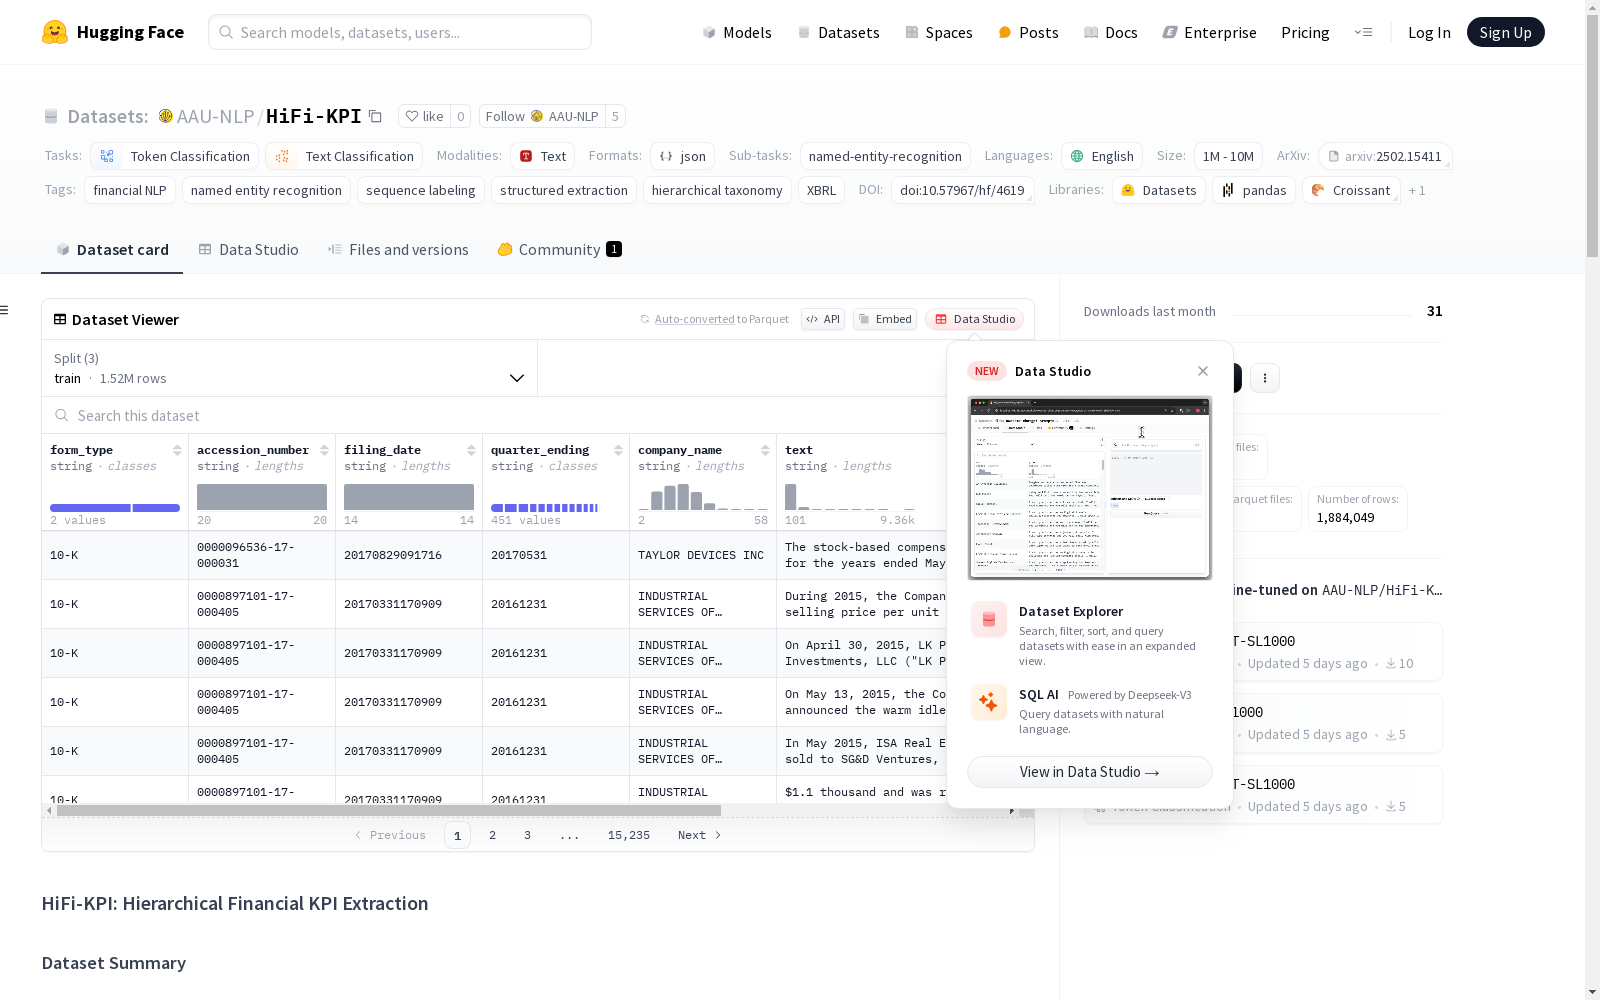Image resolution: width=1600 pixels, height=1000 pixels.
Task: Open the Docs menu item
Action: [x=1111, y=32]
